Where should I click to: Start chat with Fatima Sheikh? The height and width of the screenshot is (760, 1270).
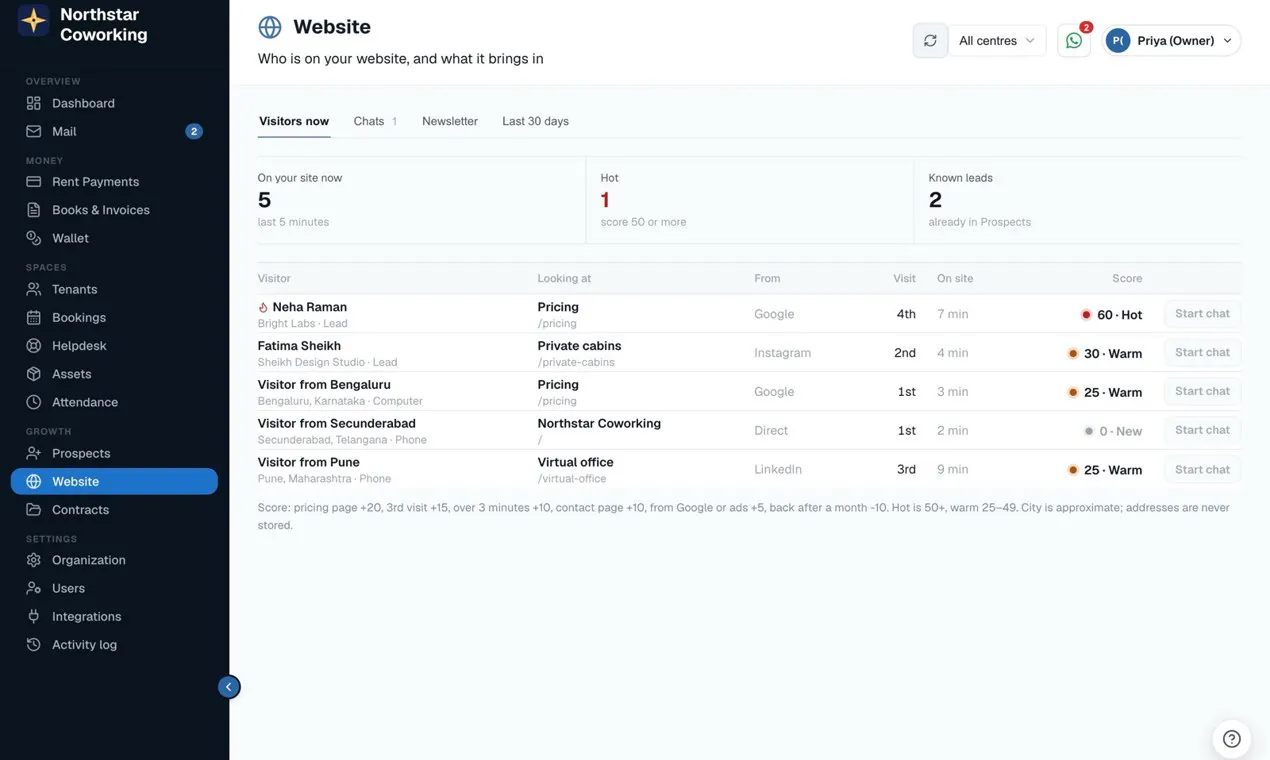click(x=1203, y=353)
